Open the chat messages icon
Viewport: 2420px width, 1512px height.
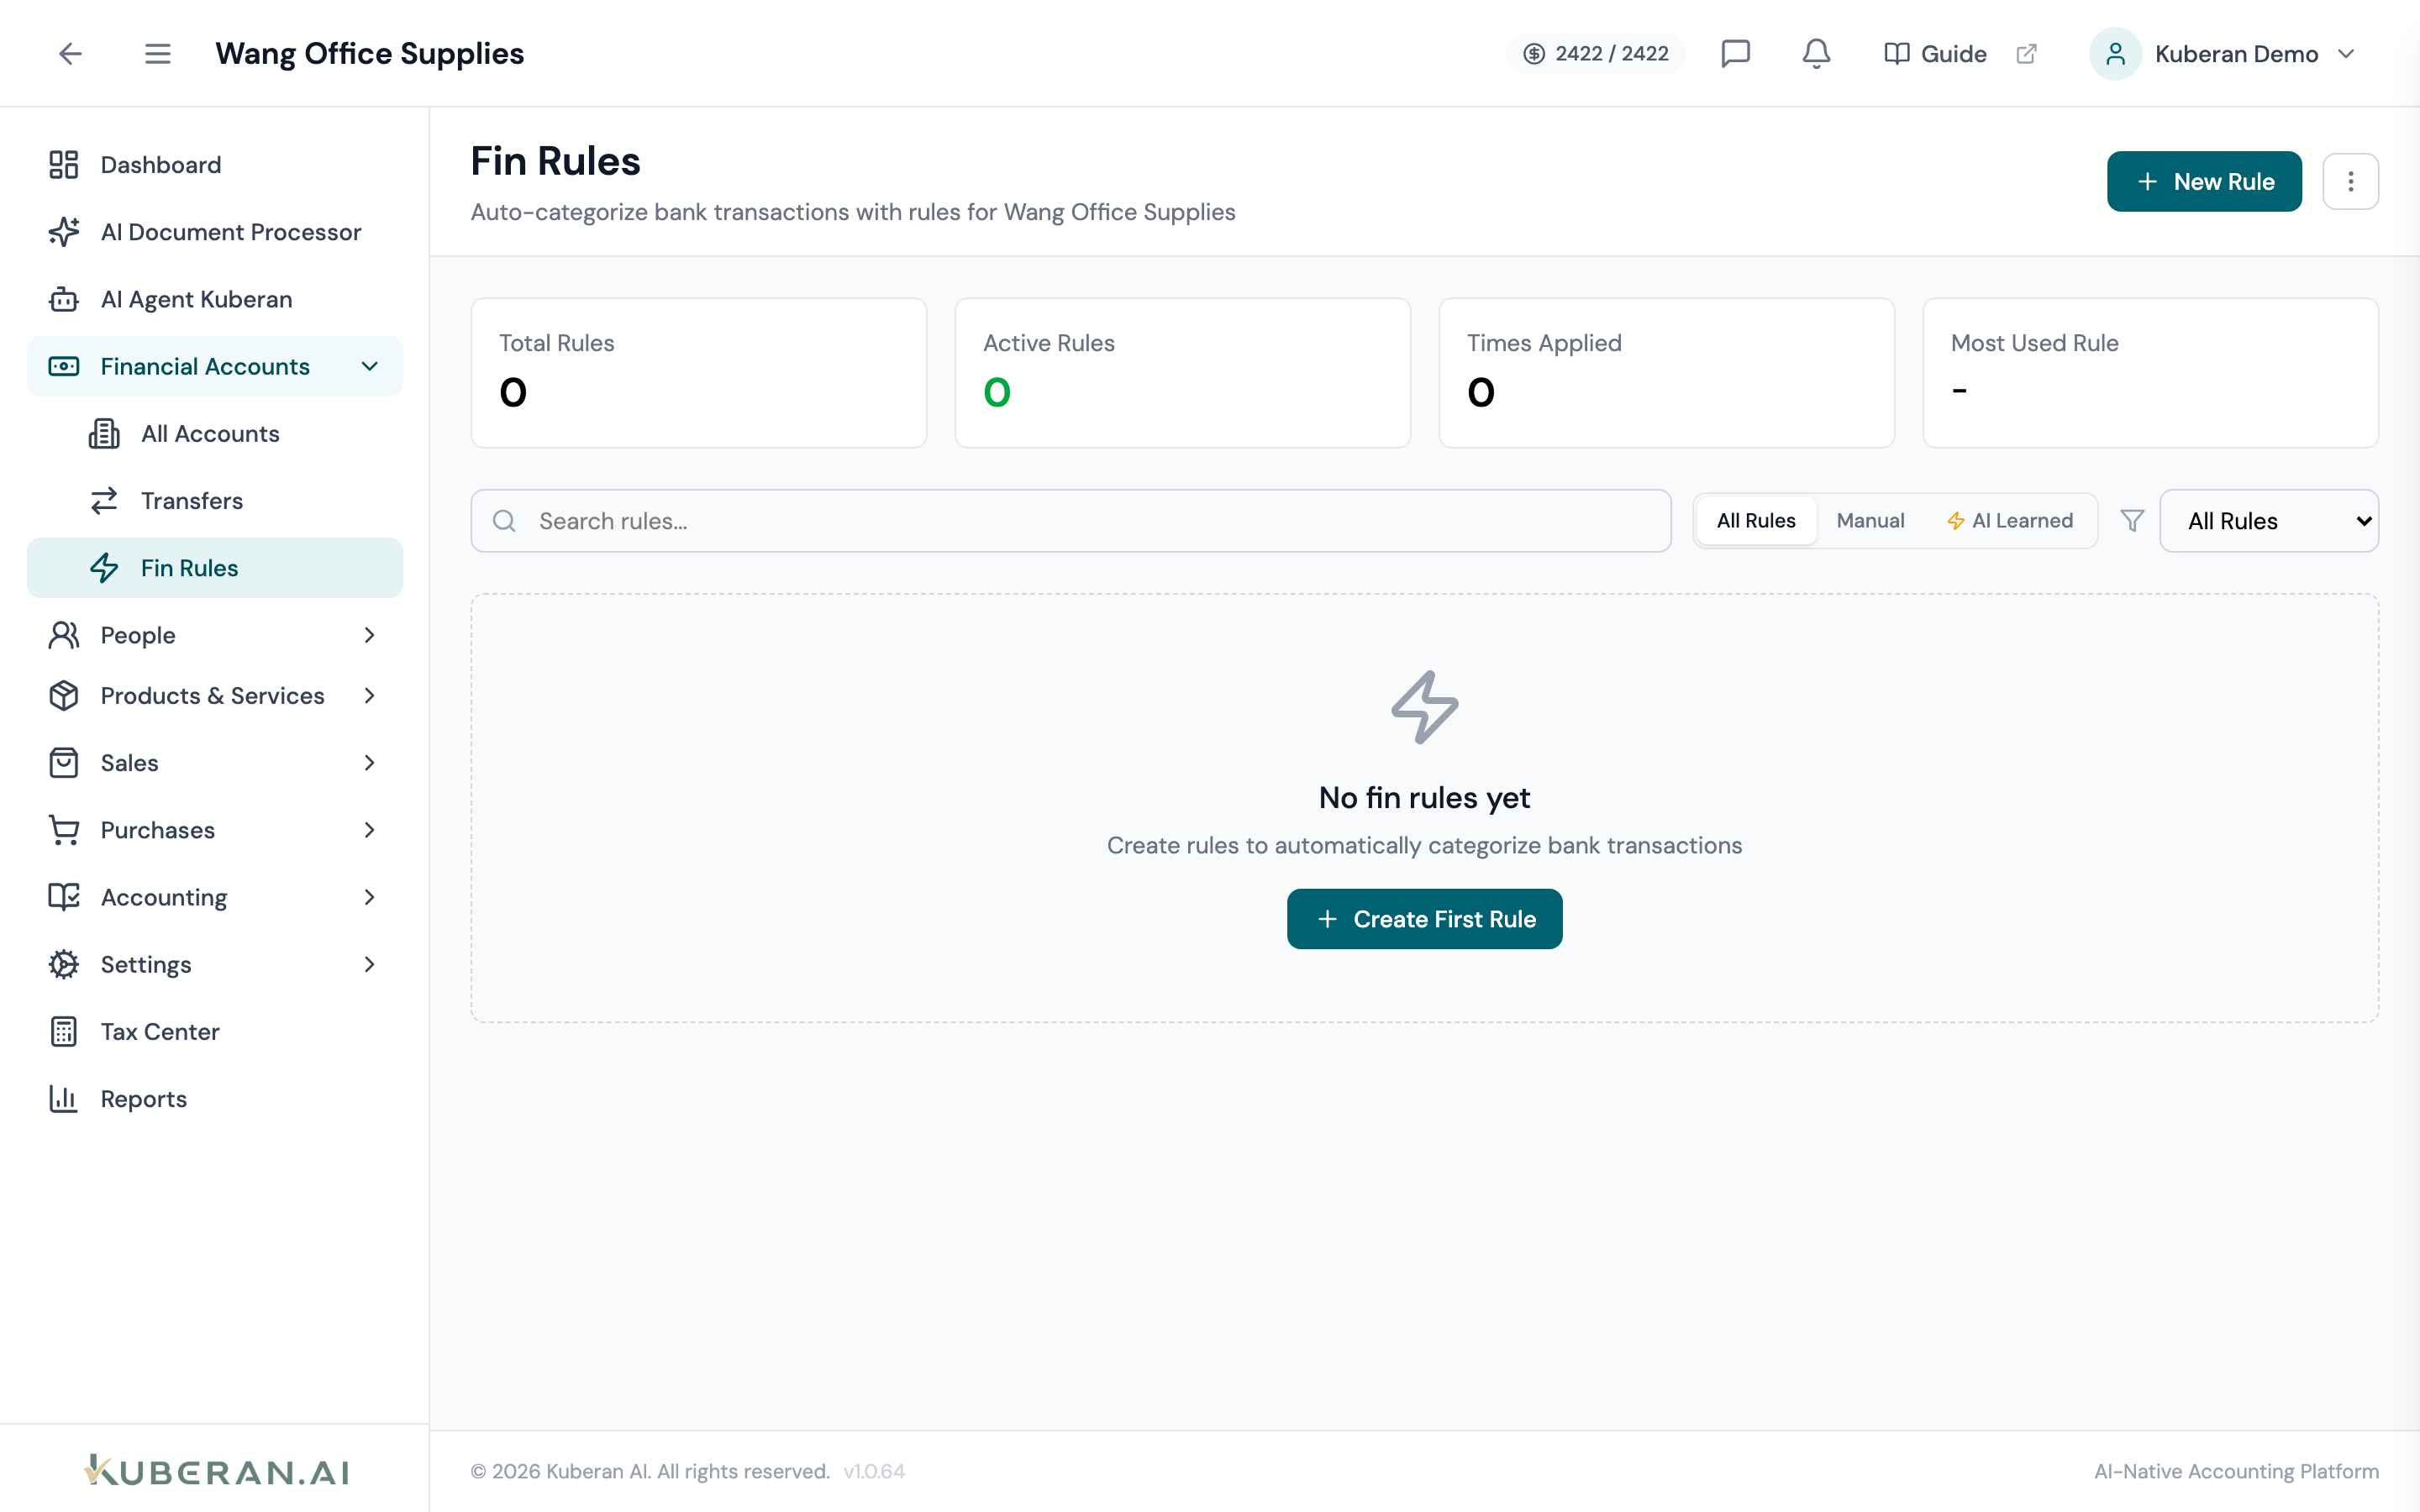tap(1735, 54)
